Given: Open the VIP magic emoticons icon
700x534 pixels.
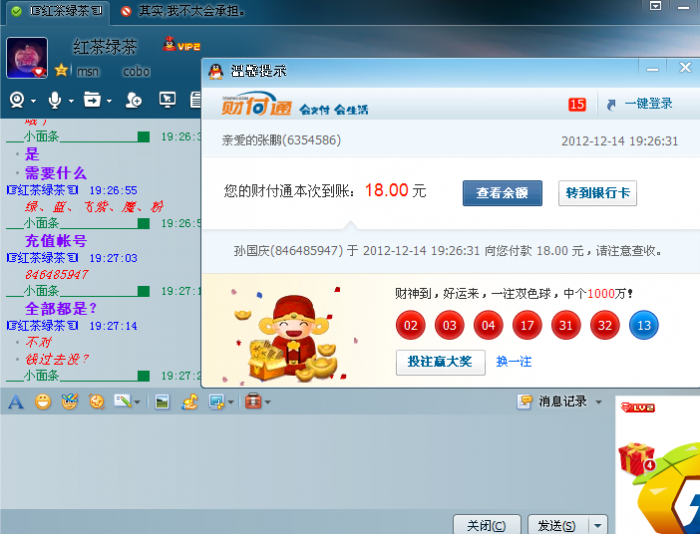Looking at the screenshot, I should [x=70, y=401].
